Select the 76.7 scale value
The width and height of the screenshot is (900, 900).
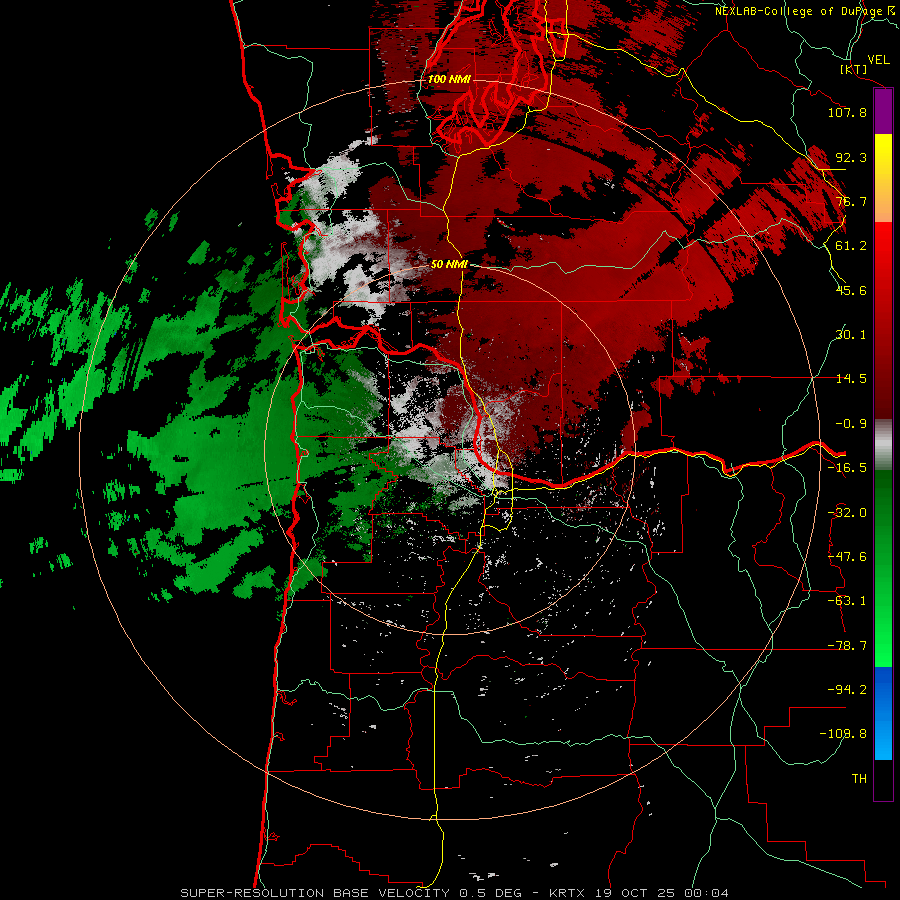point(851,201)
